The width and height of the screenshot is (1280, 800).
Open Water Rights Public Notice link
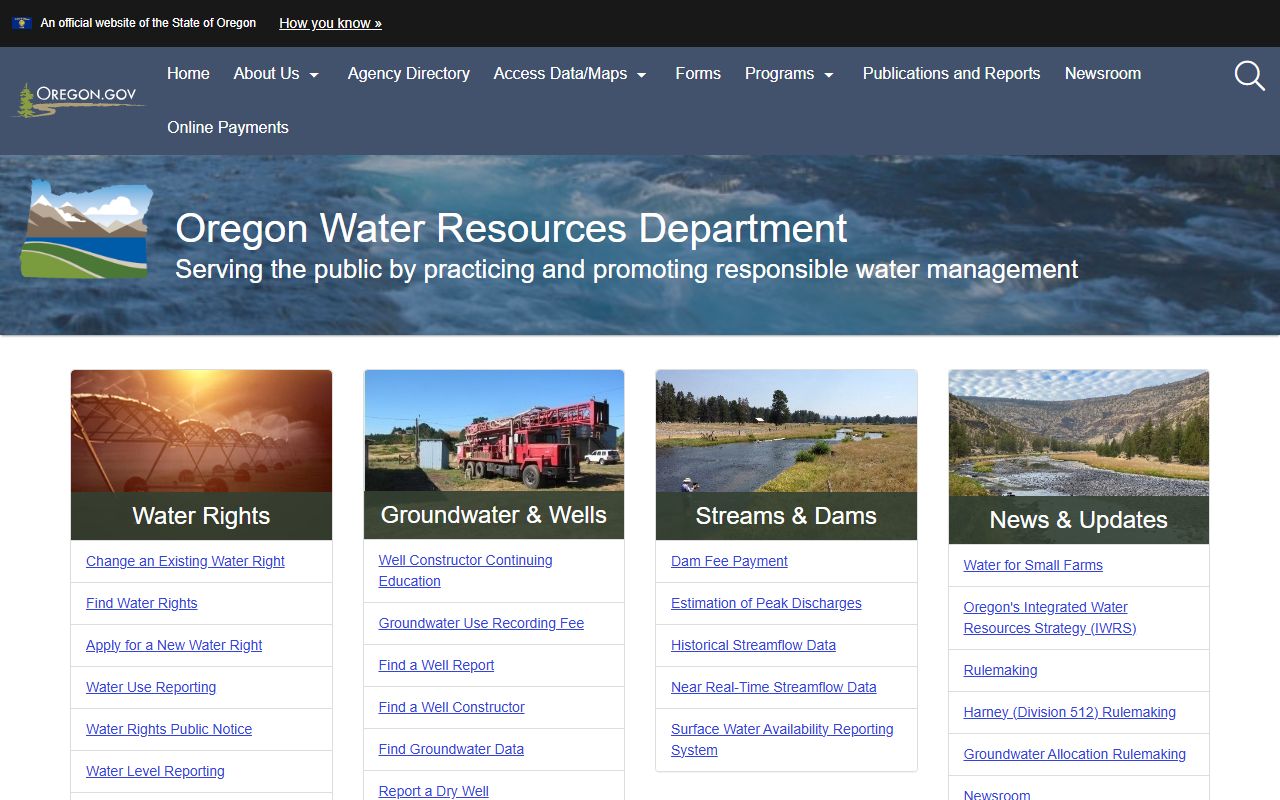coord(169,729)
